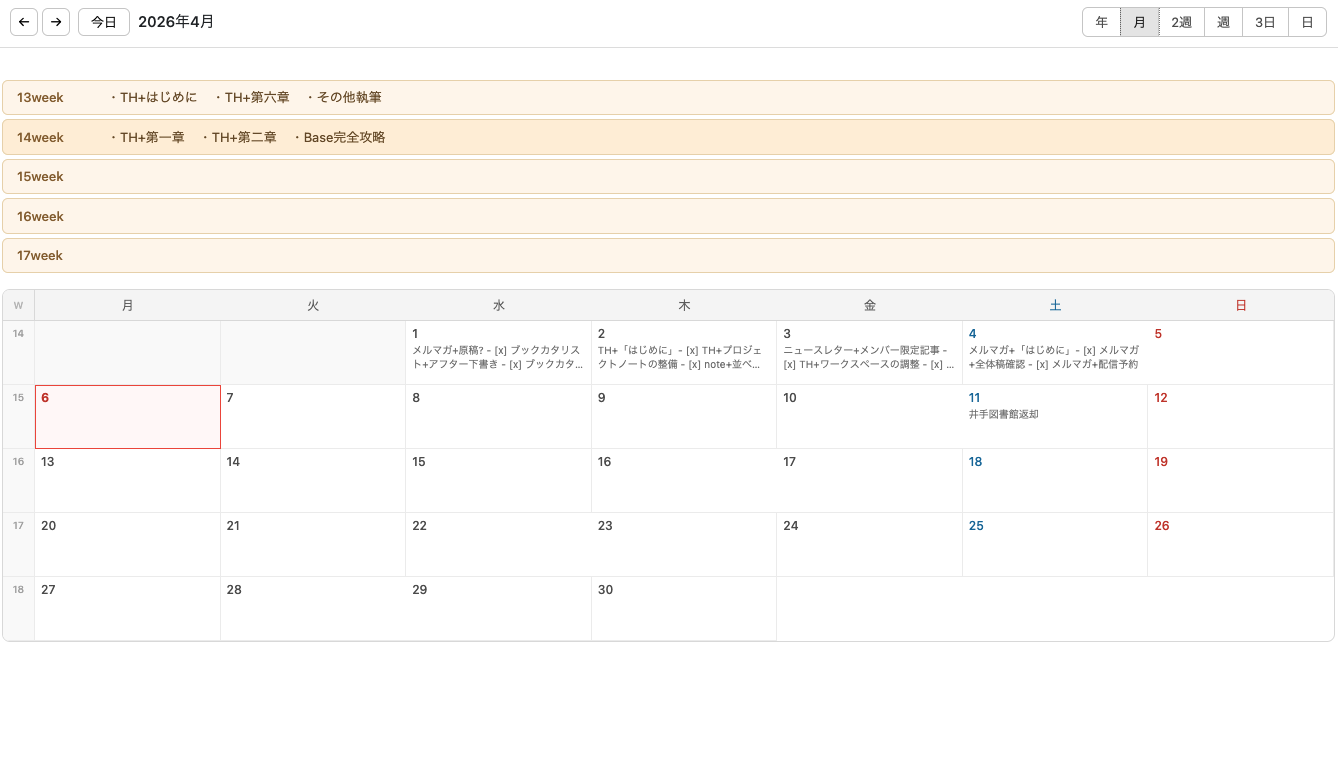Open the ニュースレター entry on April 3
Screen dimensions: 1338x765
click(x=866, y=357)
